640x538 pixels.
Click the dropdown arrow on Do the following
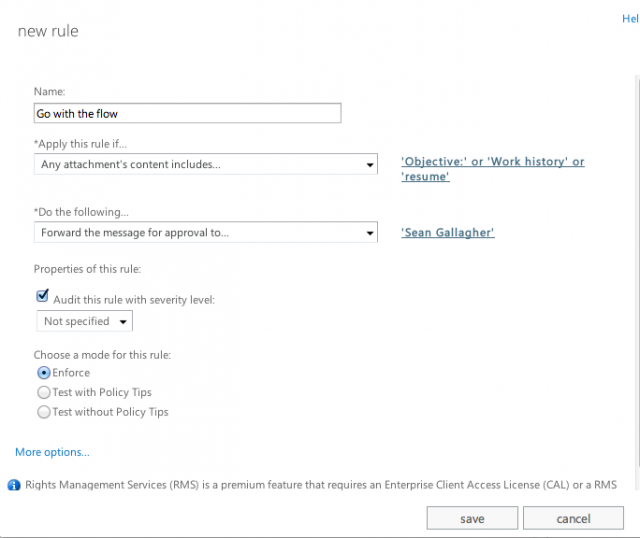coord(370,233)
